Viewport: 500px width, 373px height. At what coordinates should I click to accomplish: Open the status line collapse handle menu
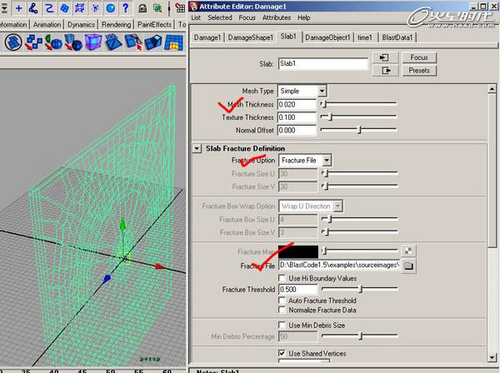[x=4, y=8]
